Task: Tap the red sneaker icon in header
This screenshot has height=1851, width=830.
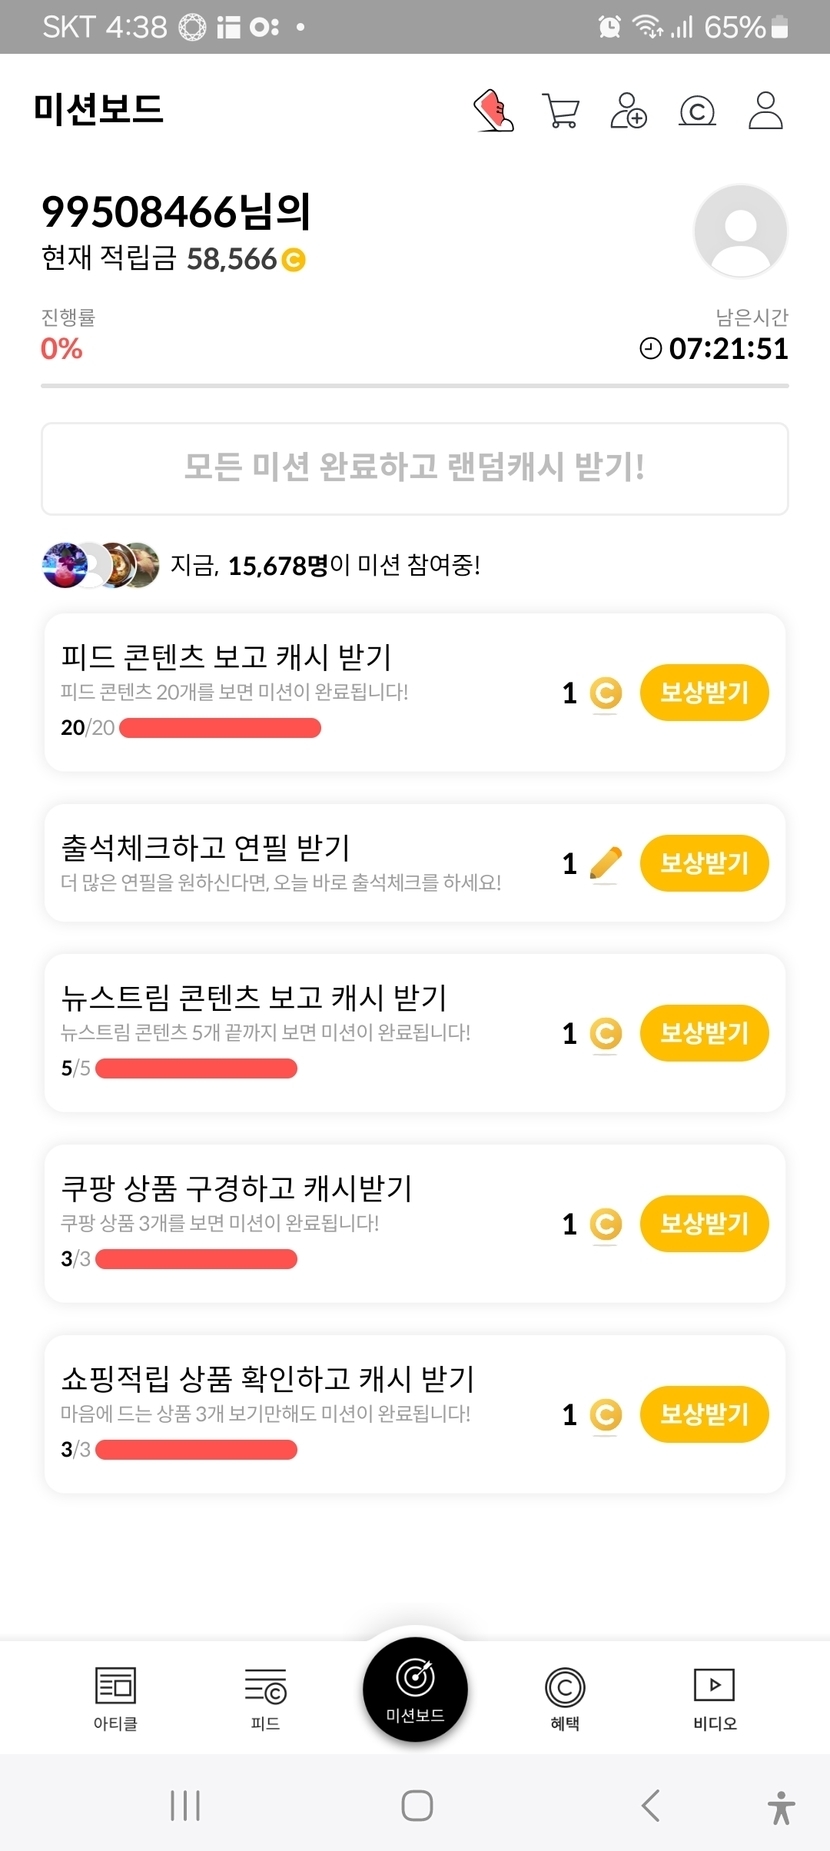Action: point(493,111)
